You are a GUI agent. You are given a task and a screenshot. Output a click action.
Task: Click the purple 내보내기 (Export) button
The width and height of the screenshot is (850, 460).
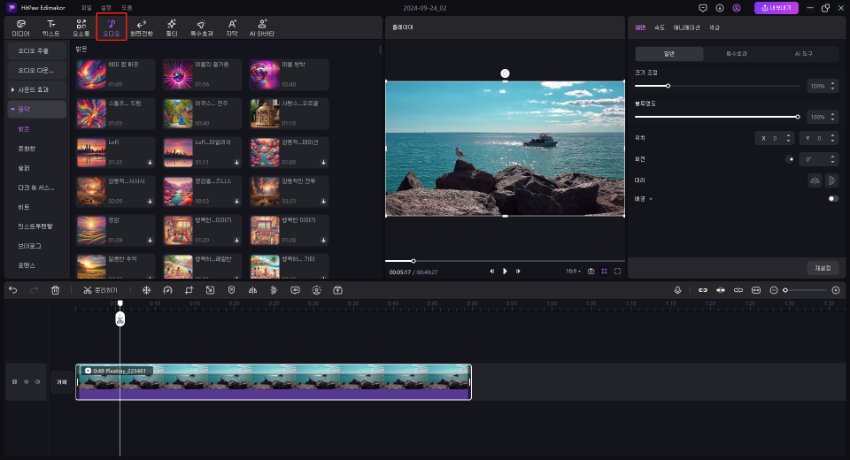click(x=775, y=8)
